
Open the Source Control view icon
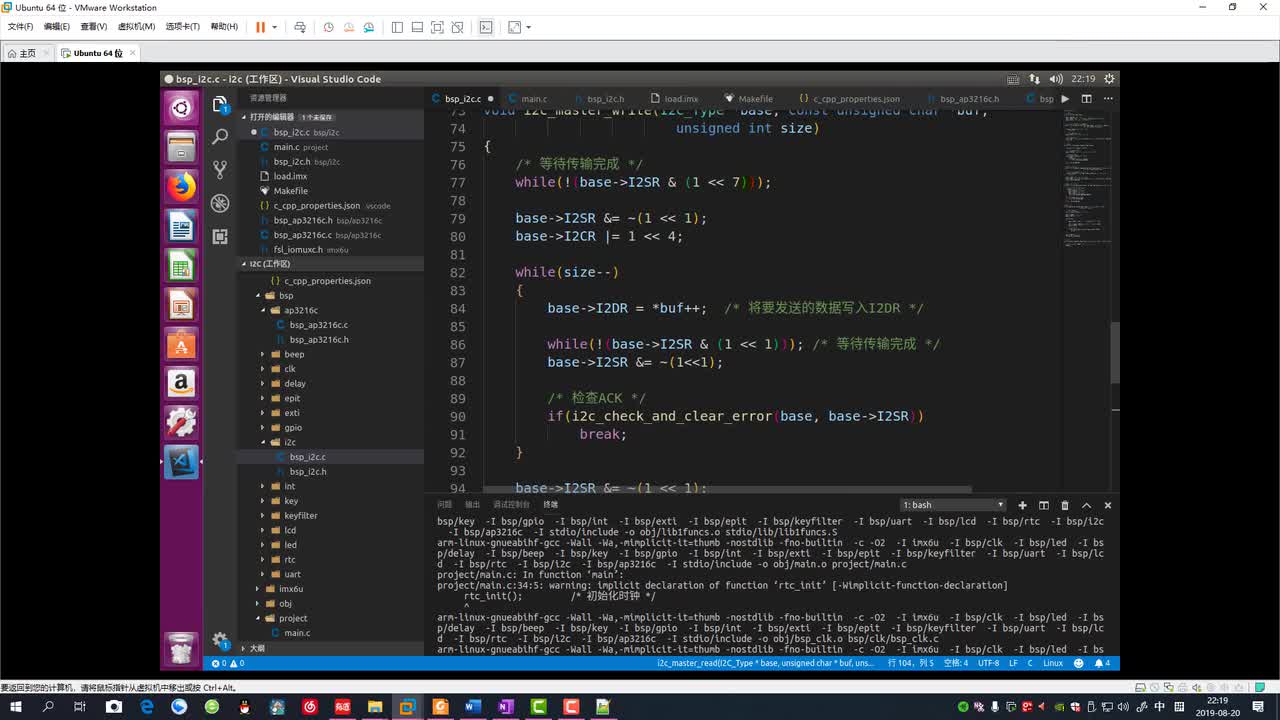[220, 170]
